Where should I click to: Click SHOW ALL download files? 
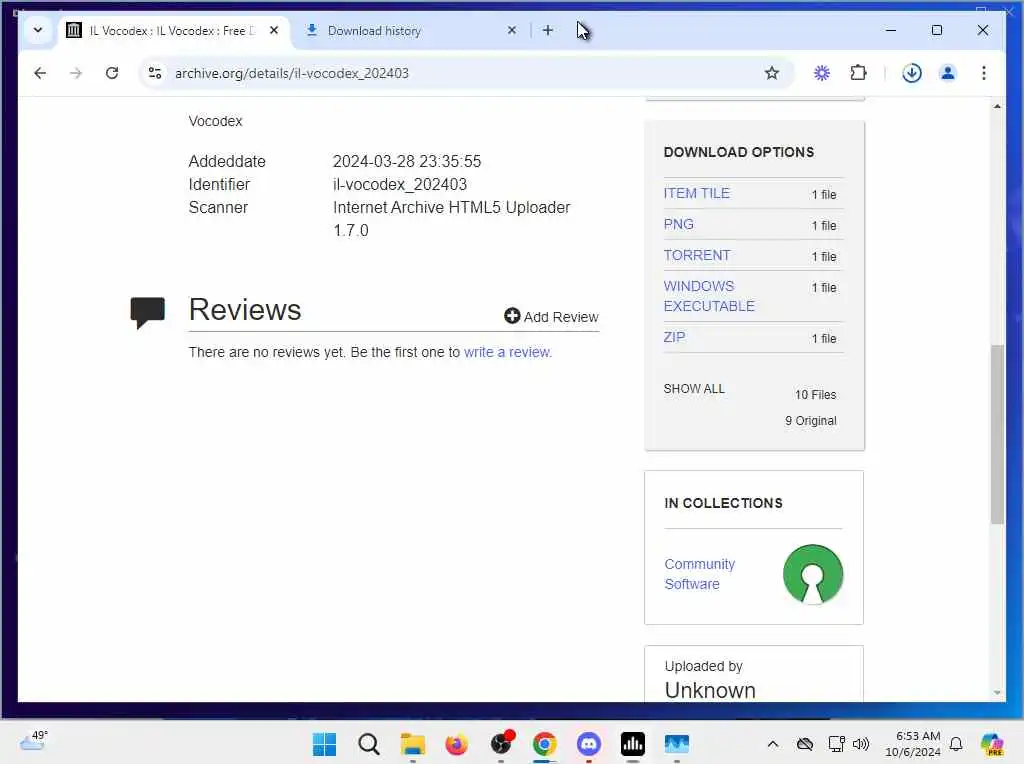(694, 389)
